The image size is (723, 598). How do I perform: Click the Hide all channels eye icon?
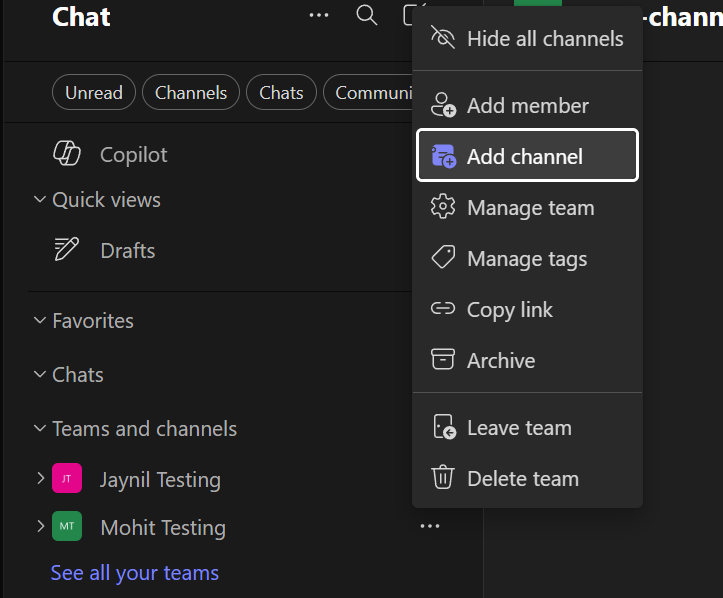tap(443, 37)
